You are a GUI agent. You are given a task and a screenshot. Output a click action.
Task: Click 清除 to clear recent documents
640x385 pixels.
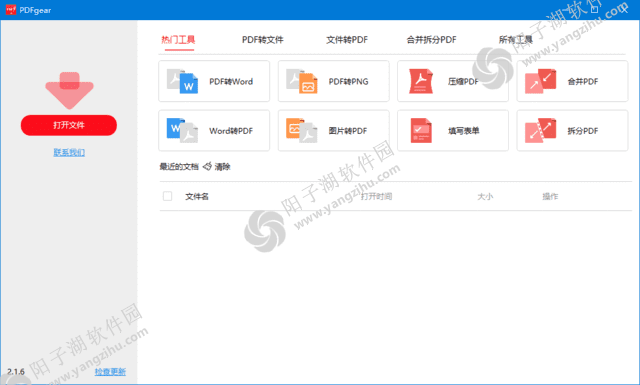click(222, 167)
